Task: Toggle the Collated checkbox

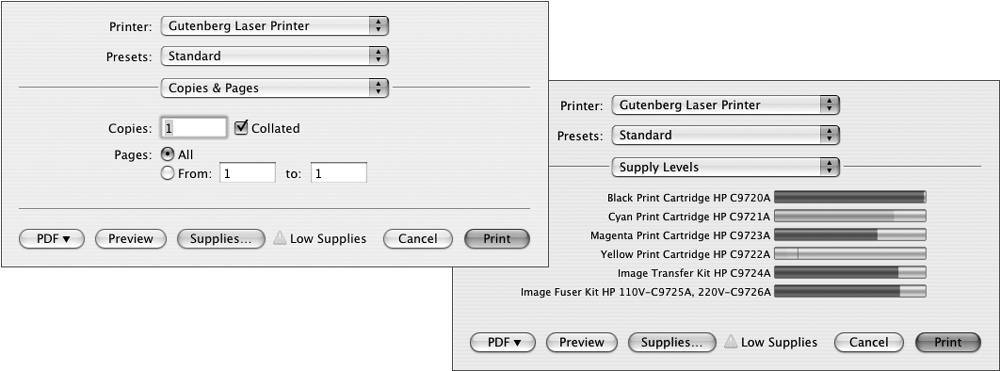Action: [241, 127]
